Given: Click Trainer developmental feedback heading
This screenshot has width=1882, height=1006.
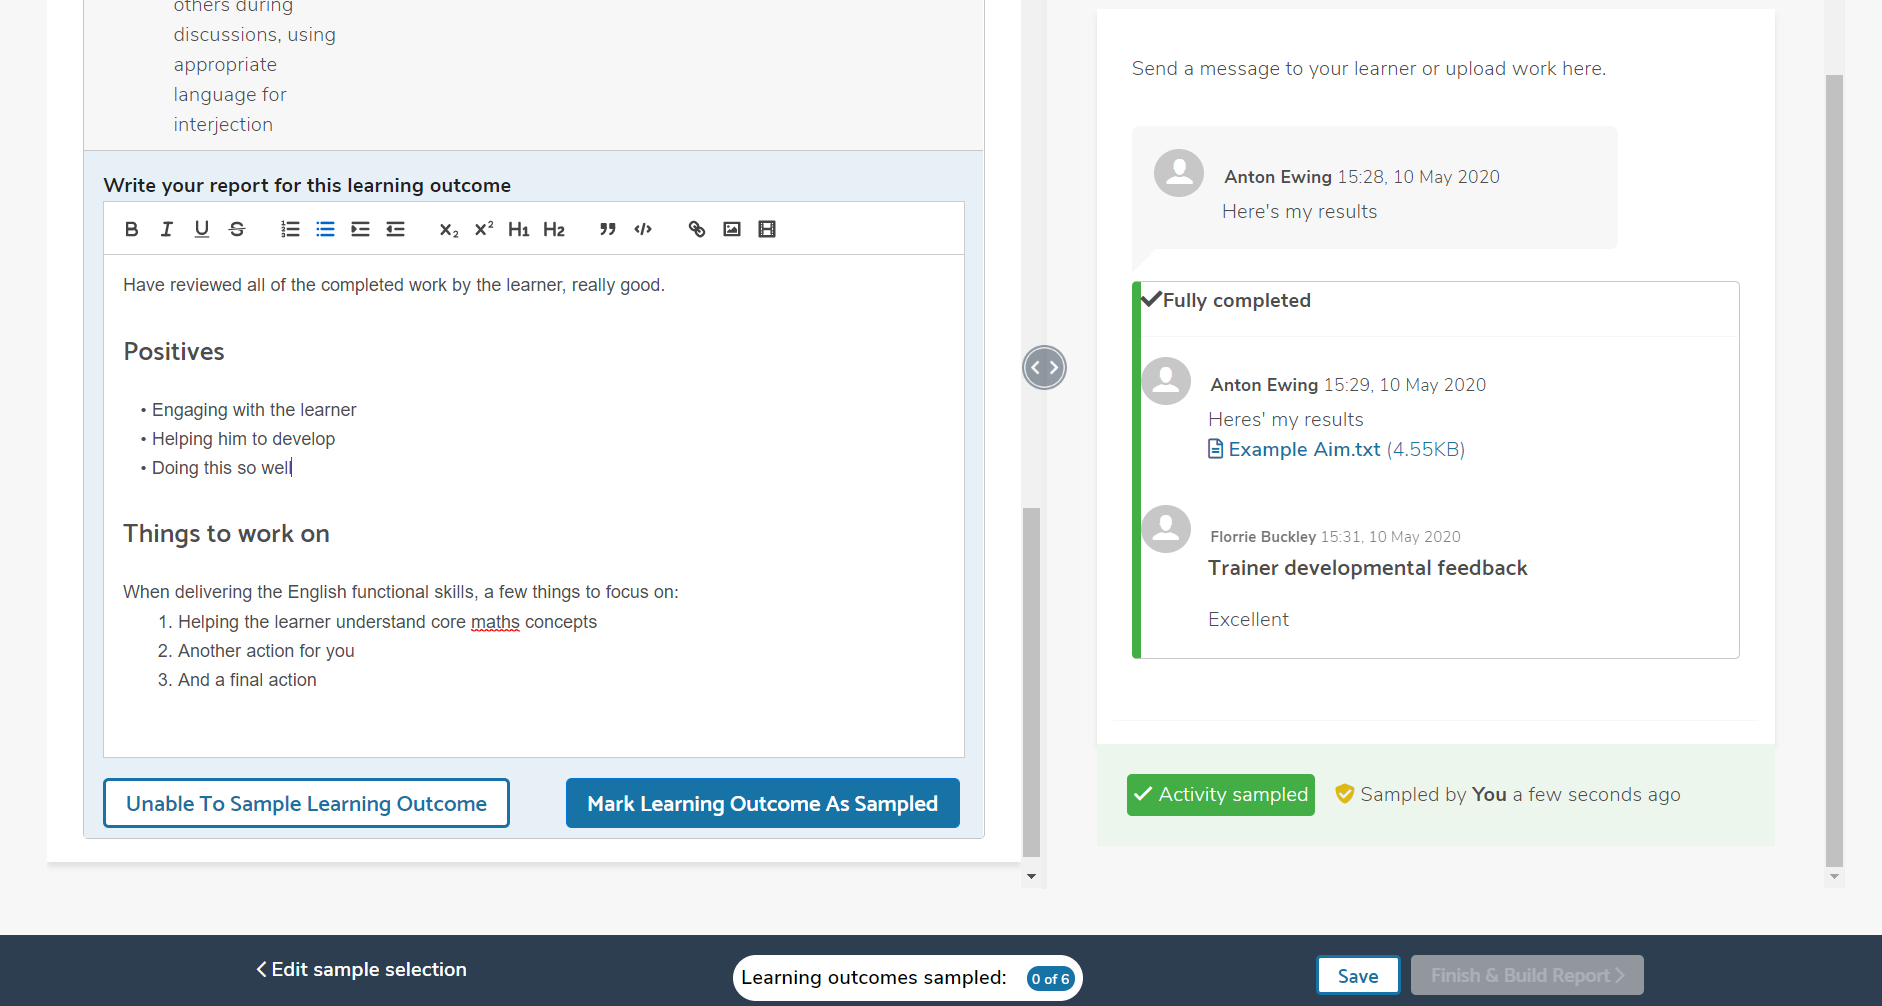Looking at the screenshot, I should click(x=1367, y=568).
